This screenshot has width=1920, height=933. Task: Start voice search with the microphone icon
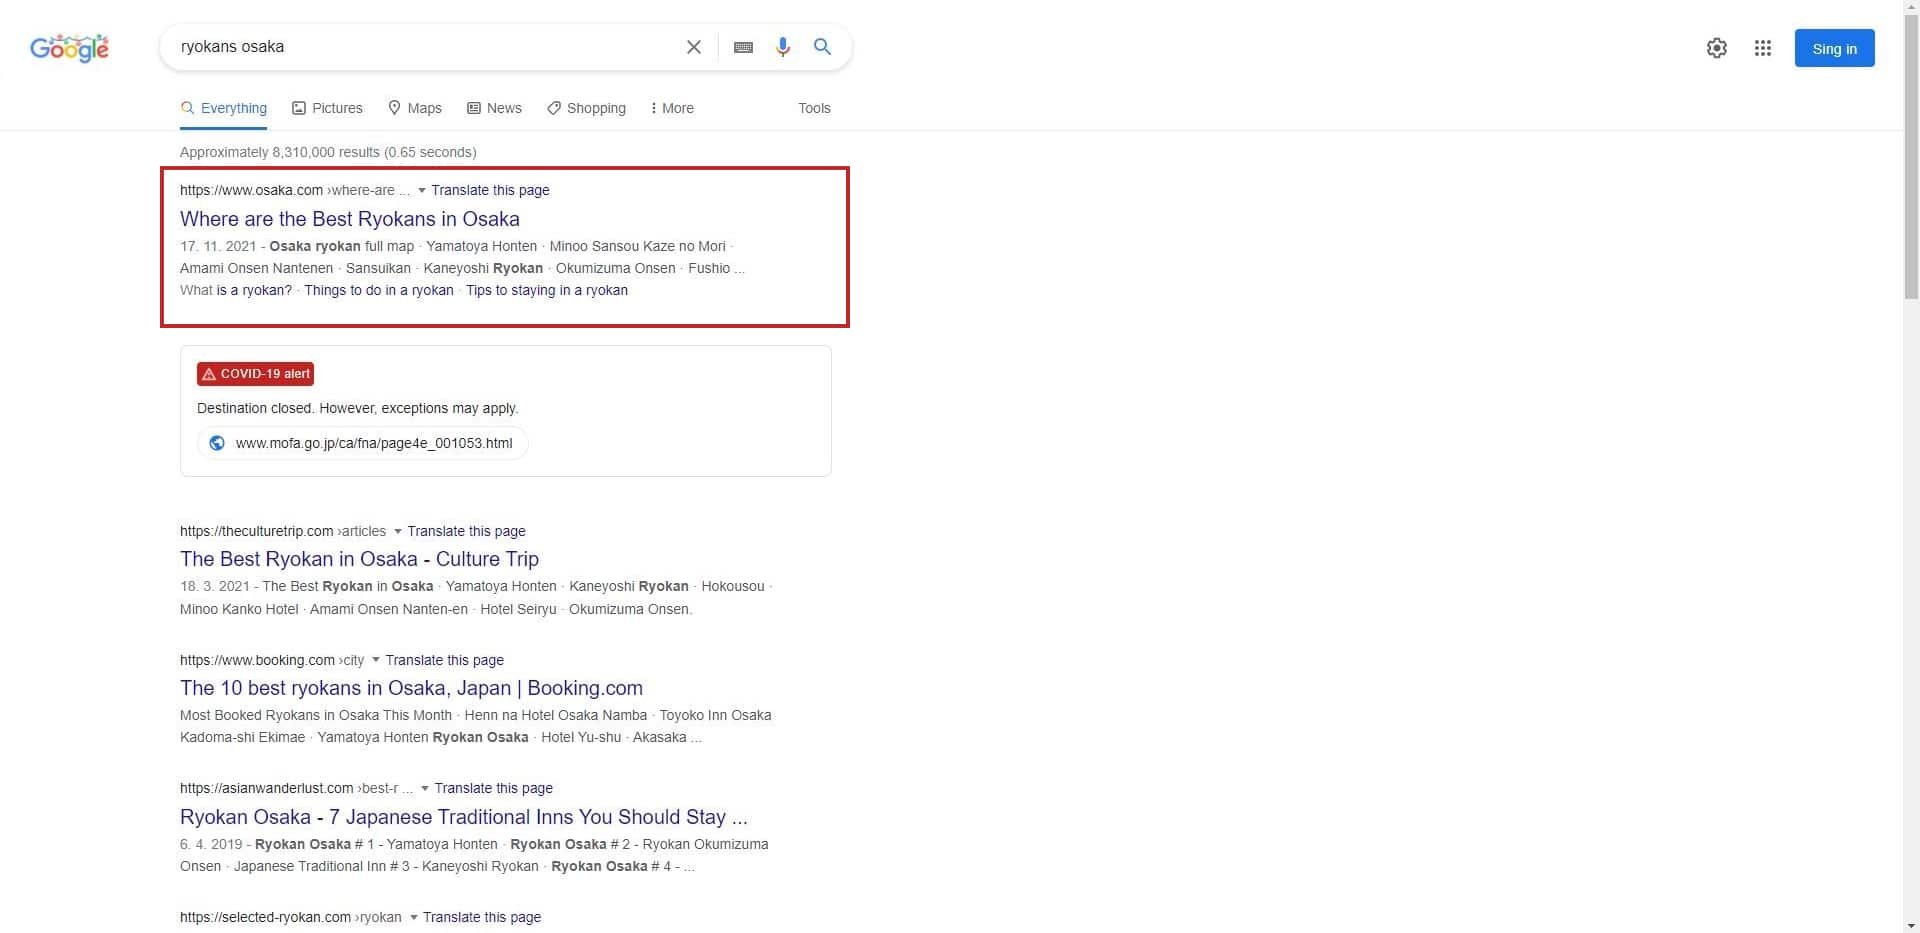[x=783, y=47]
